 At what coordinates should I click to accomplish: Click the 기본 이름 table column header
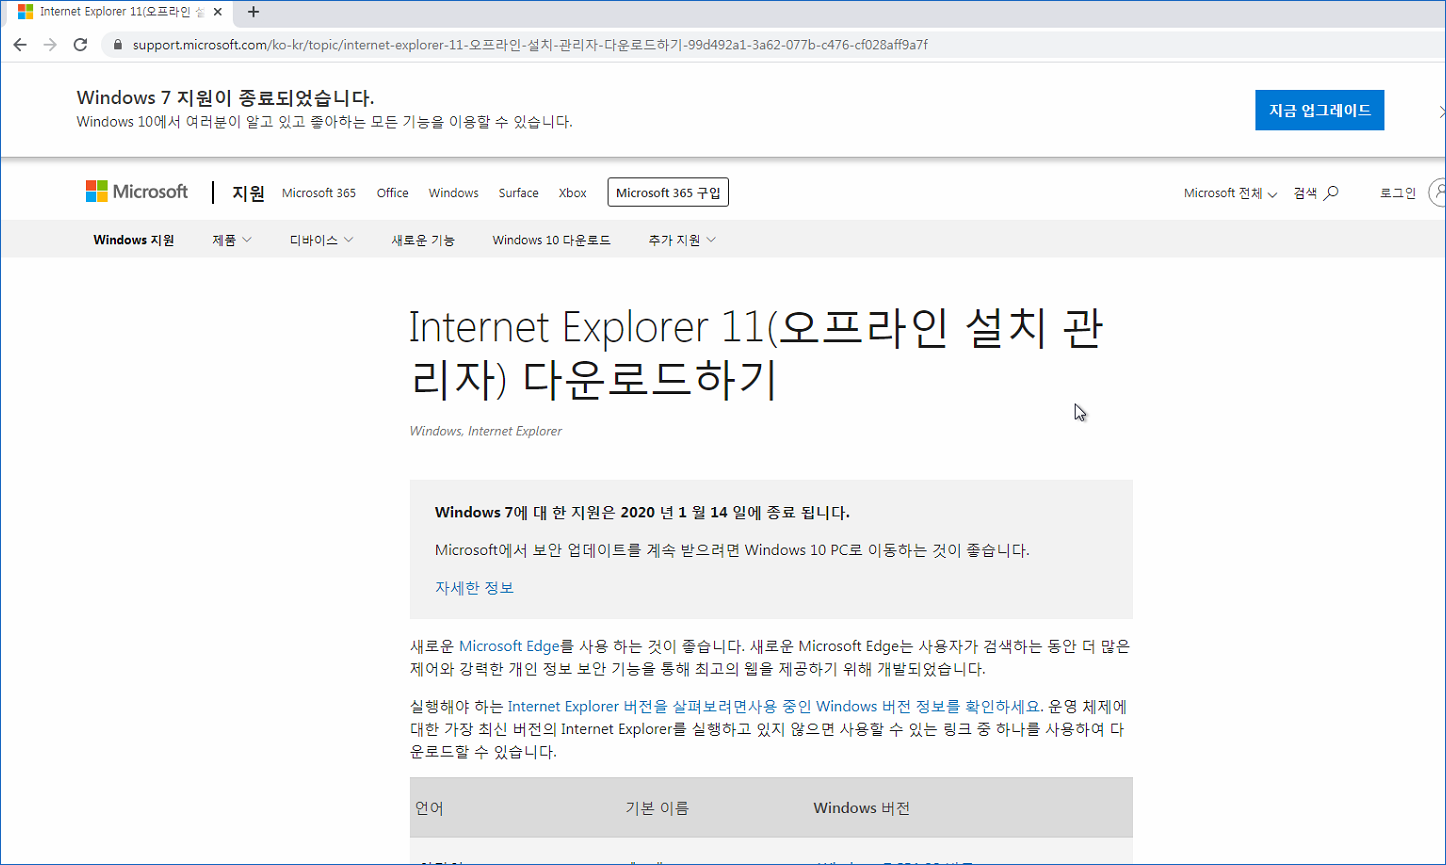657,808
